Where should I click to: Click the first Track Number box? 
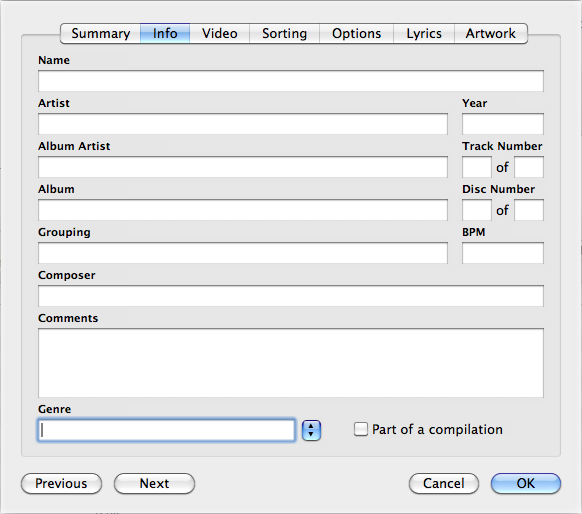click(477, 167)
